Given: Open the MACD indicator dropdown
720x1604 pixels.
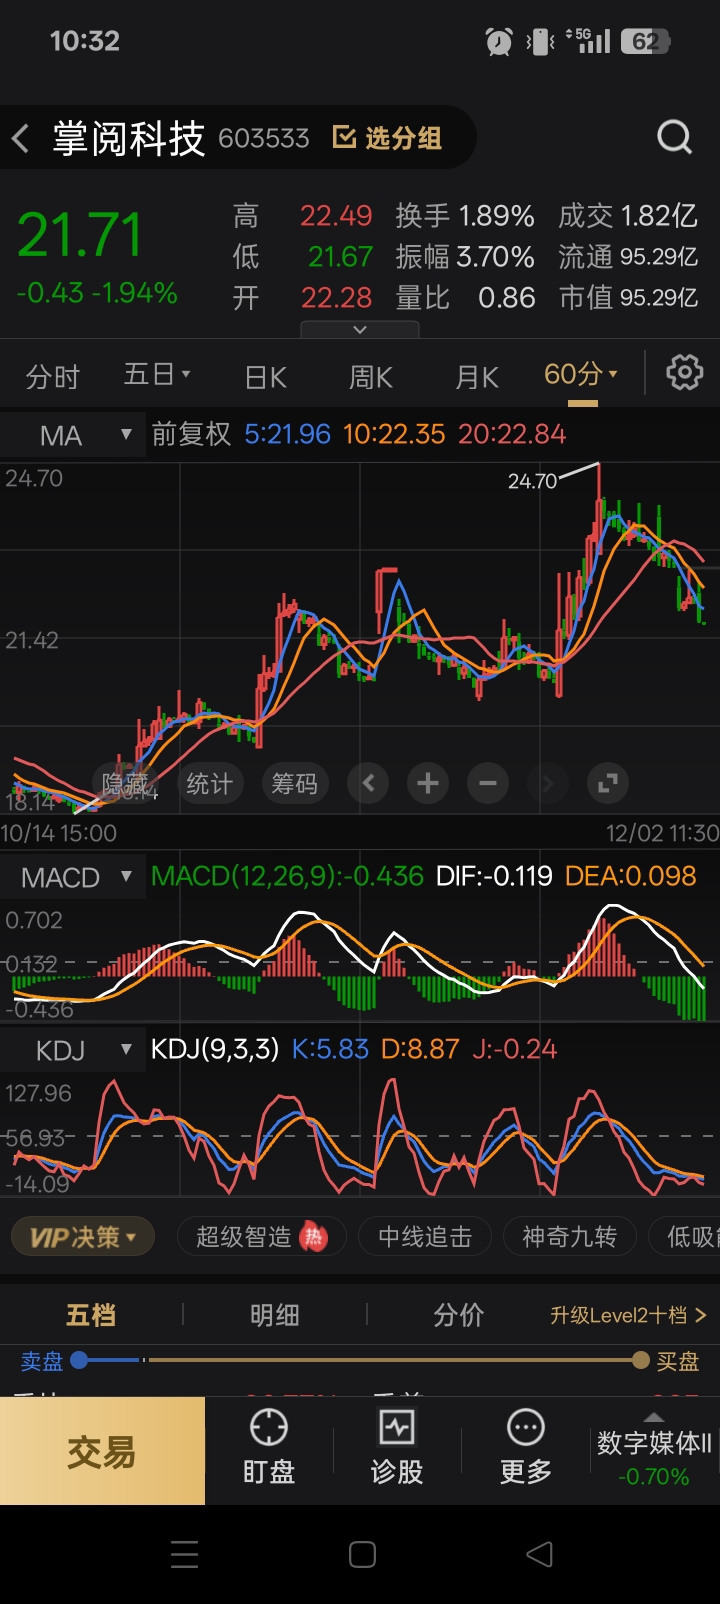Looking at the screenshot, I should click(73, 878).
